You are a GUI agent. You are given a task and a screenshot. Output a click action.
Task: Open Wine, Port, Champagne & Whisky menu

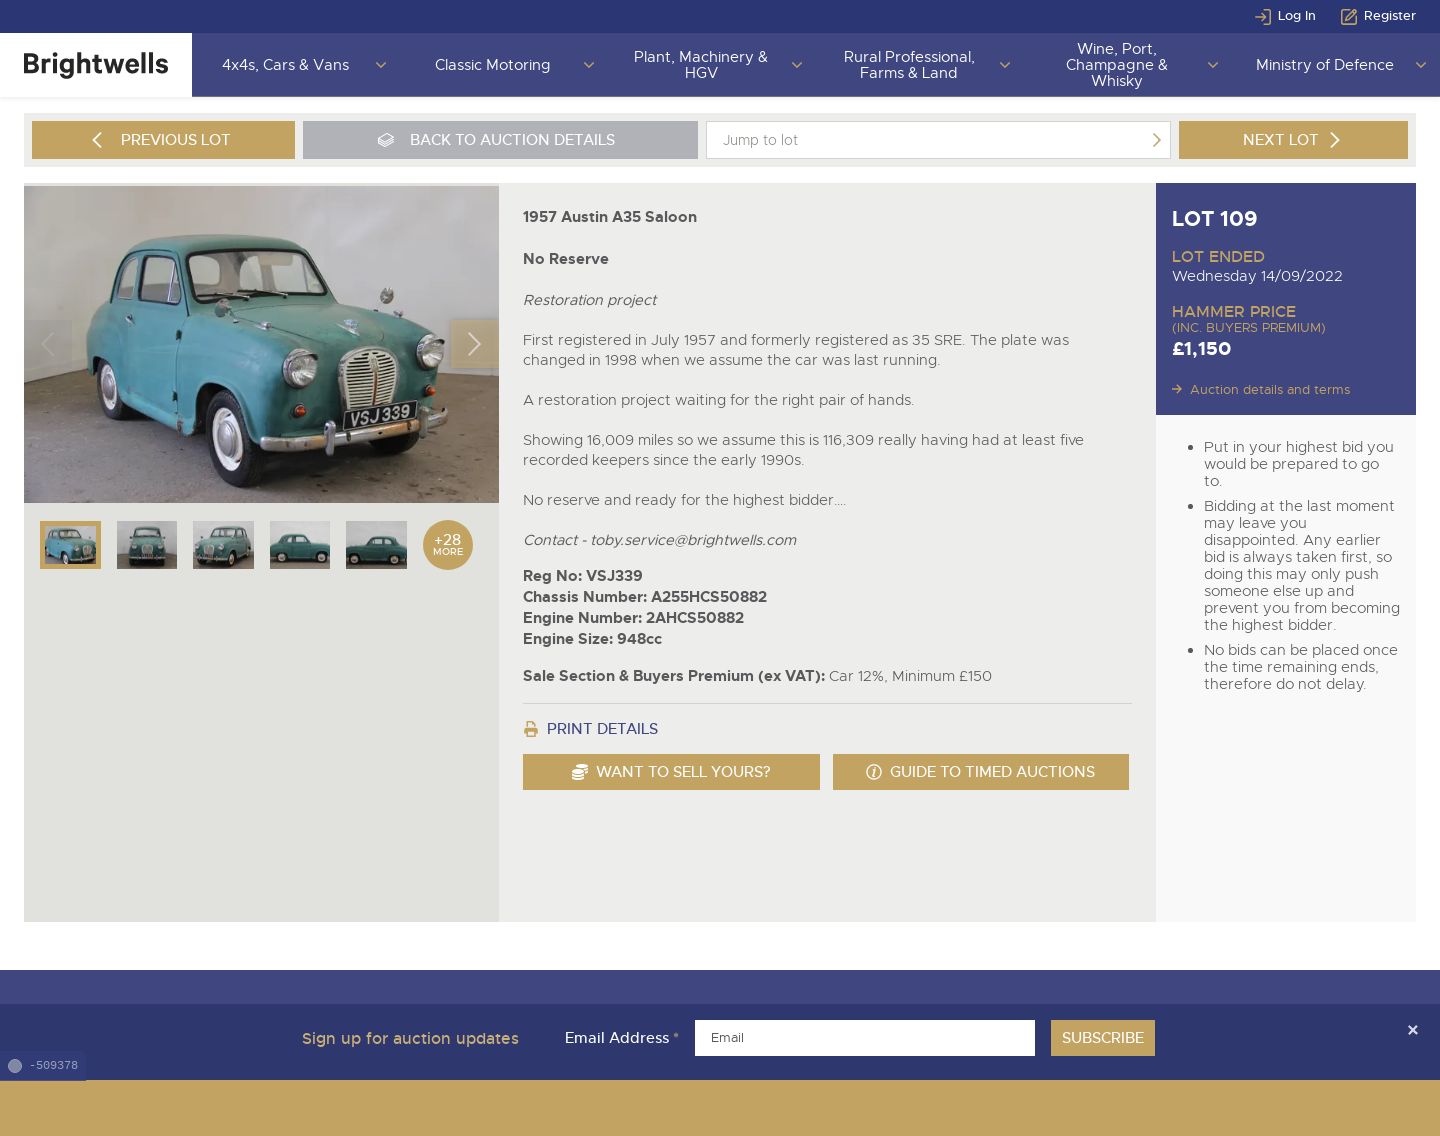[1117, 65]
